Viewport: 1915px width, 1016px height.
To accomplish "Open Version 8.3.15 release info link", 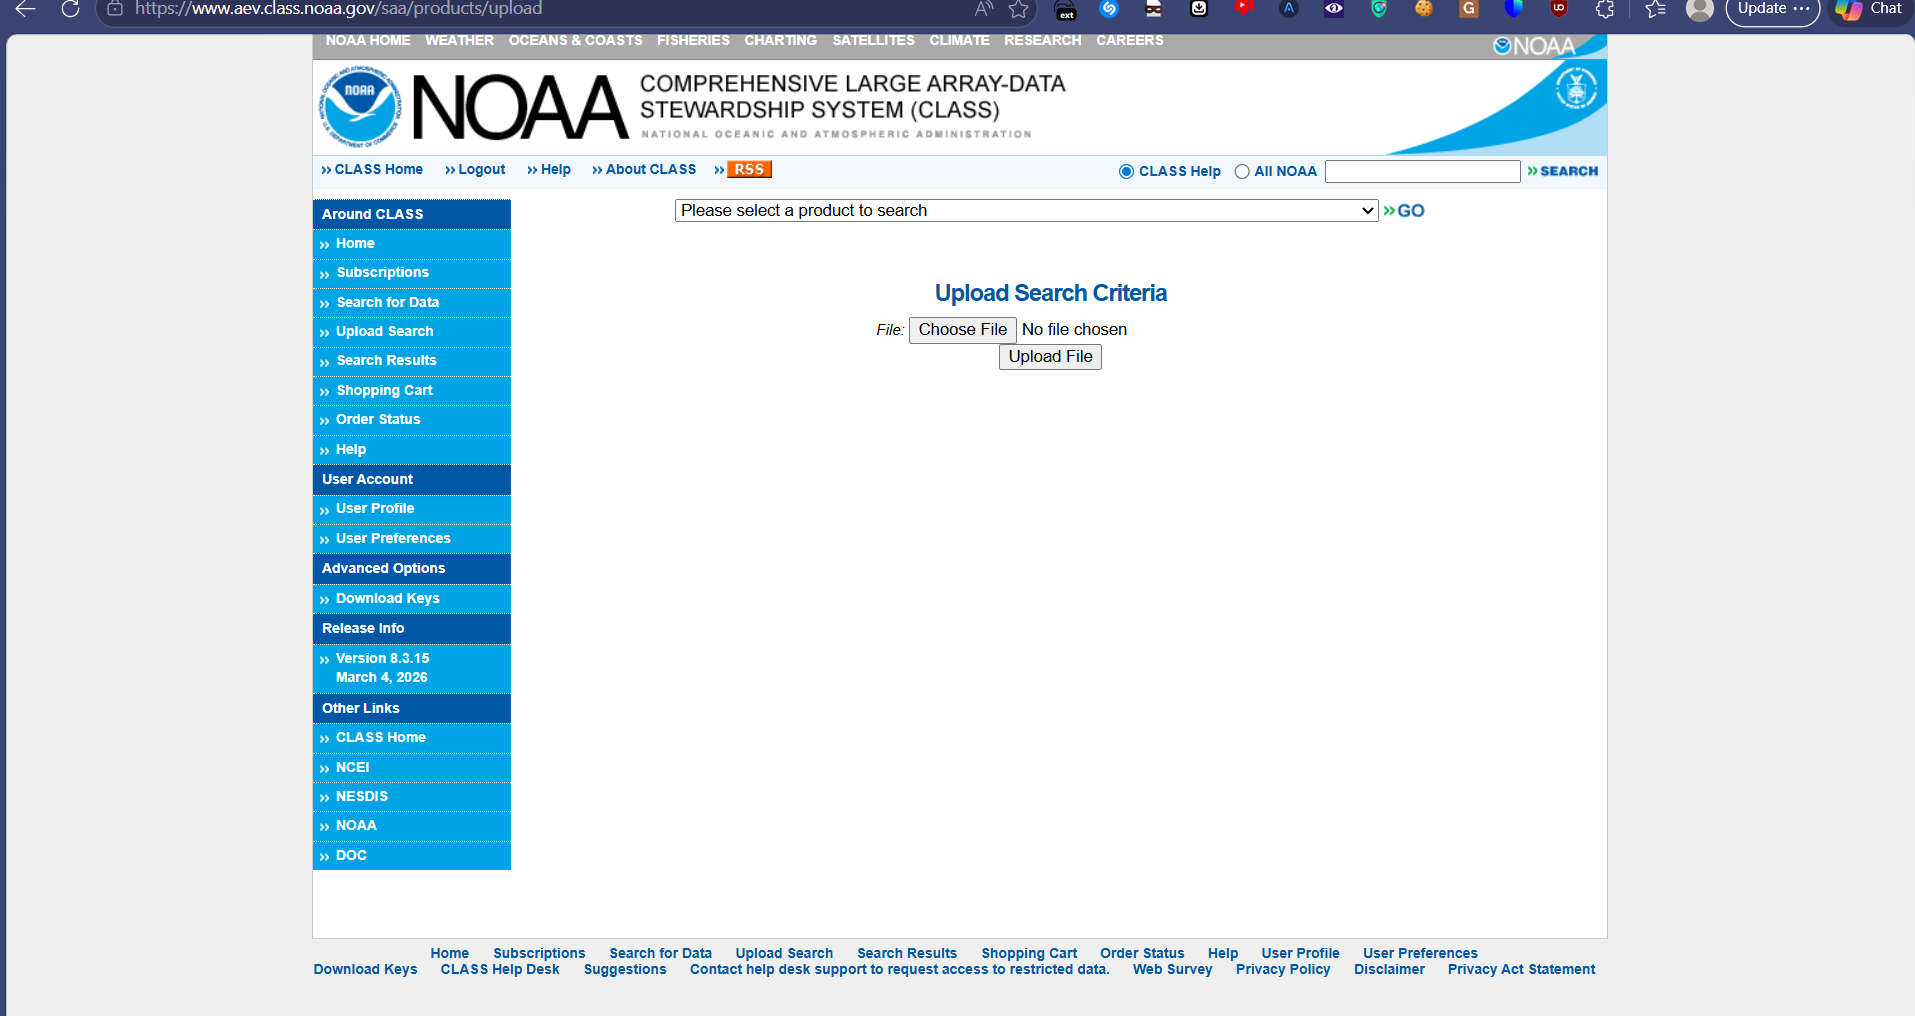I will tap(382, 668).
